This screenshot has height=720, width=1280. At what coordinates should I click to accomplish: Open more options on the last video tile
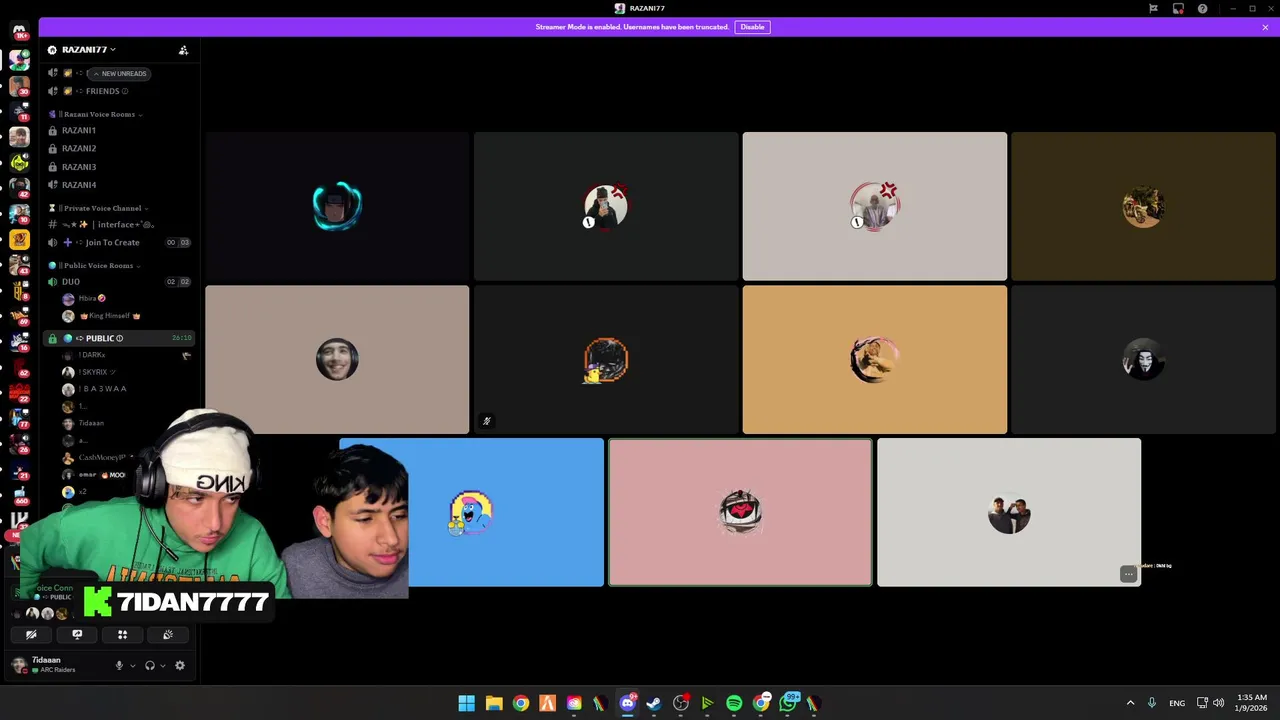[1128, 574]
